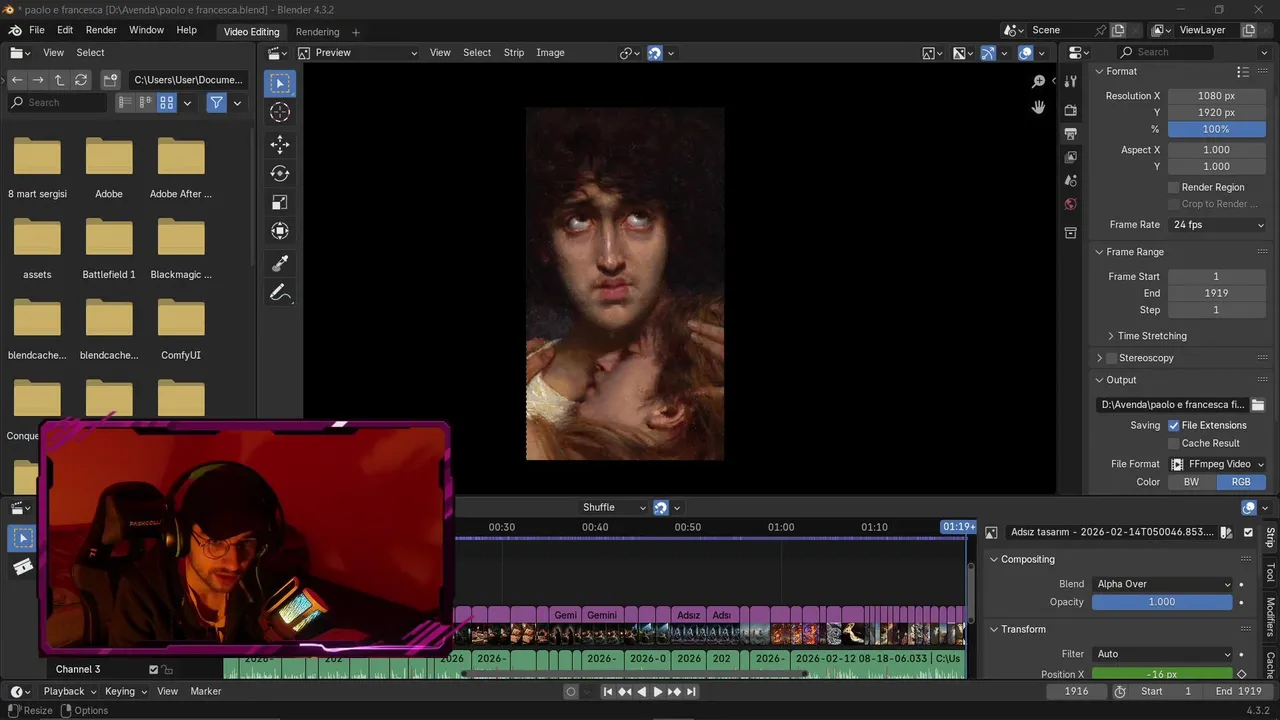Open the Render properties tab icon
Screen dimensions: 1280x720
(x=1071, y=109)
